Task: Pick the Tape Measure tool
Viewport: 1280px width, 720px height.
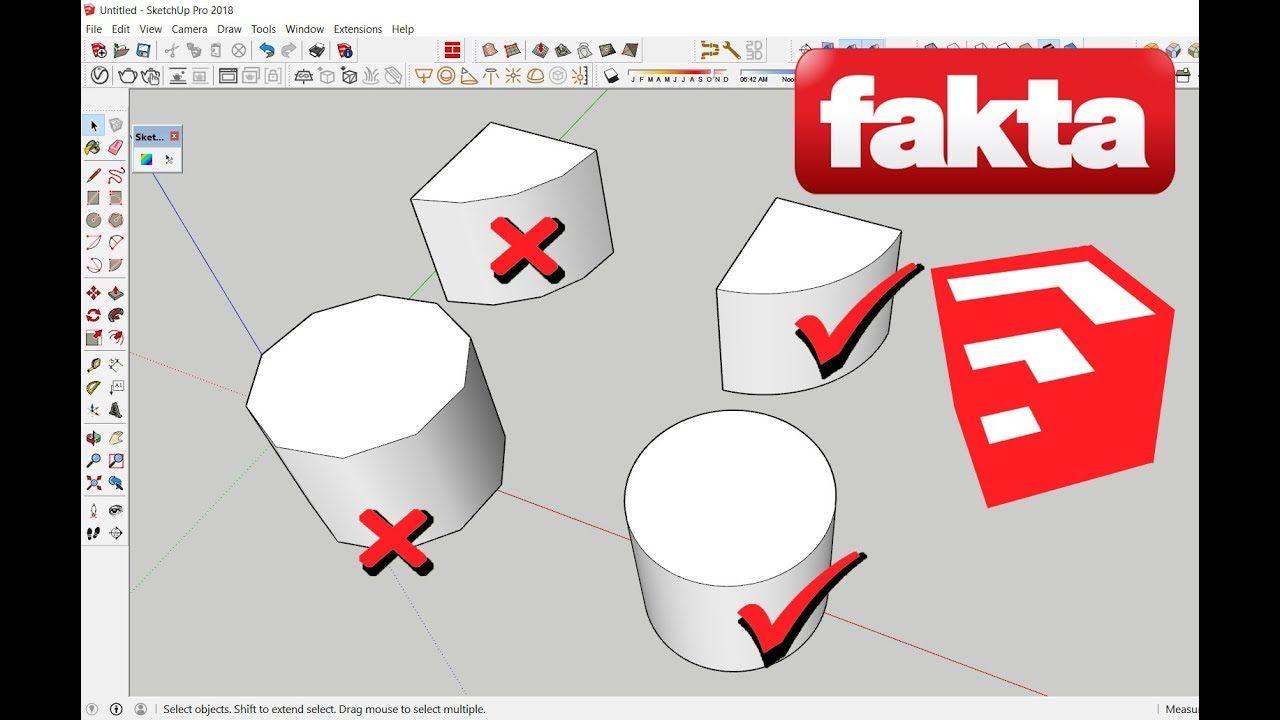Action: 94,366
